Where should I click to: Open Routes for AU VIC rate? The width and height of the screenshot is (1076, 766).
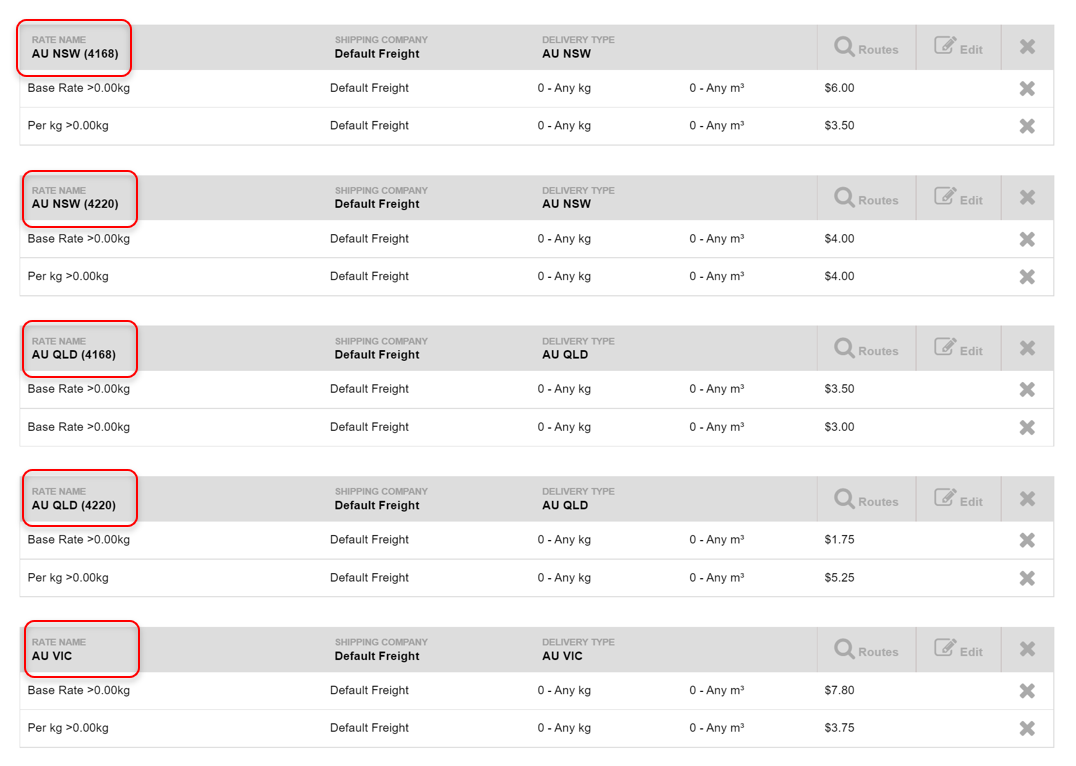pyautogui.click(x=866, y=651)
